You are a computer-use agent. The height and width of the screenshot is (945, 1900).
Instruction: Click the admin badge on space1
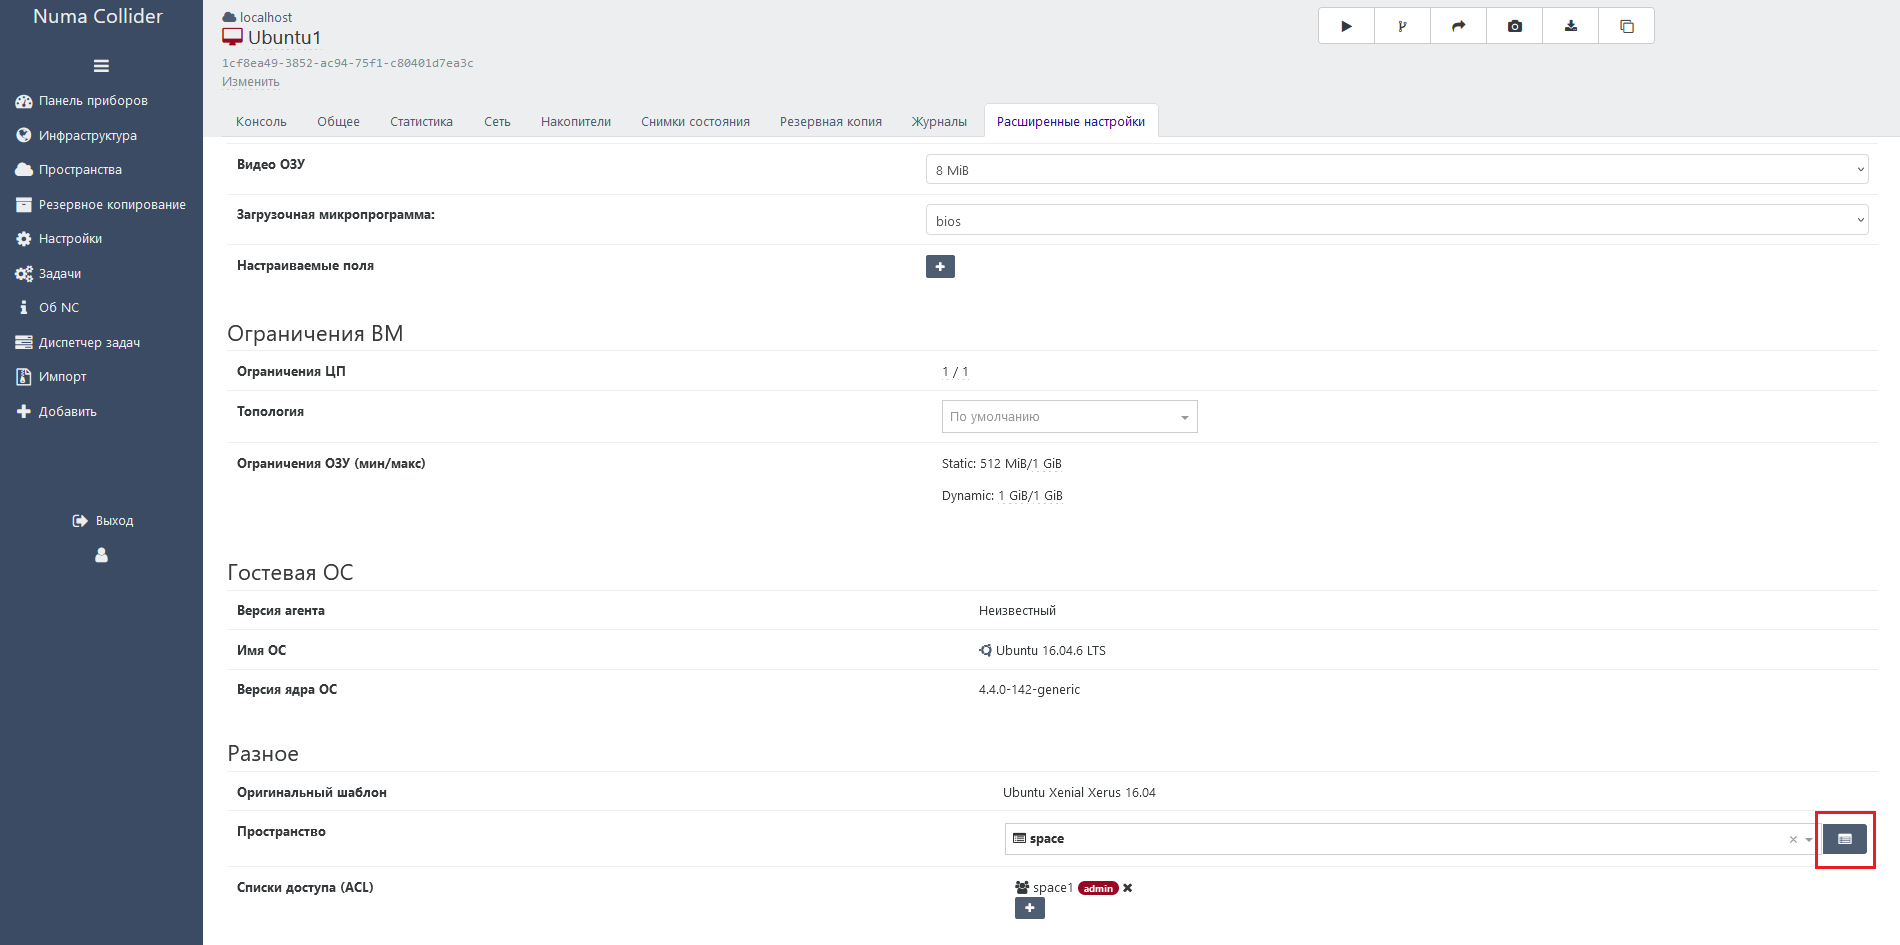(1098, 888)
